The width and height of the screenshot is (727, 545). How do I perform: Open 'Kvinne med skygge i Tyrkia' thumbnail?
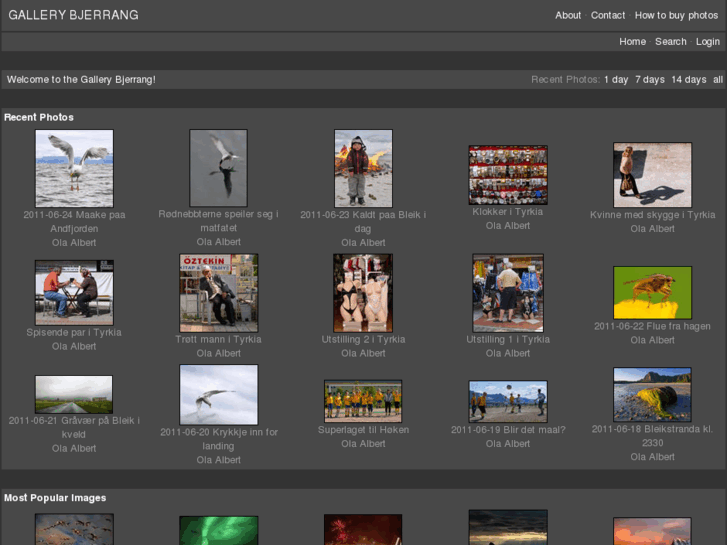coord(652,175)
